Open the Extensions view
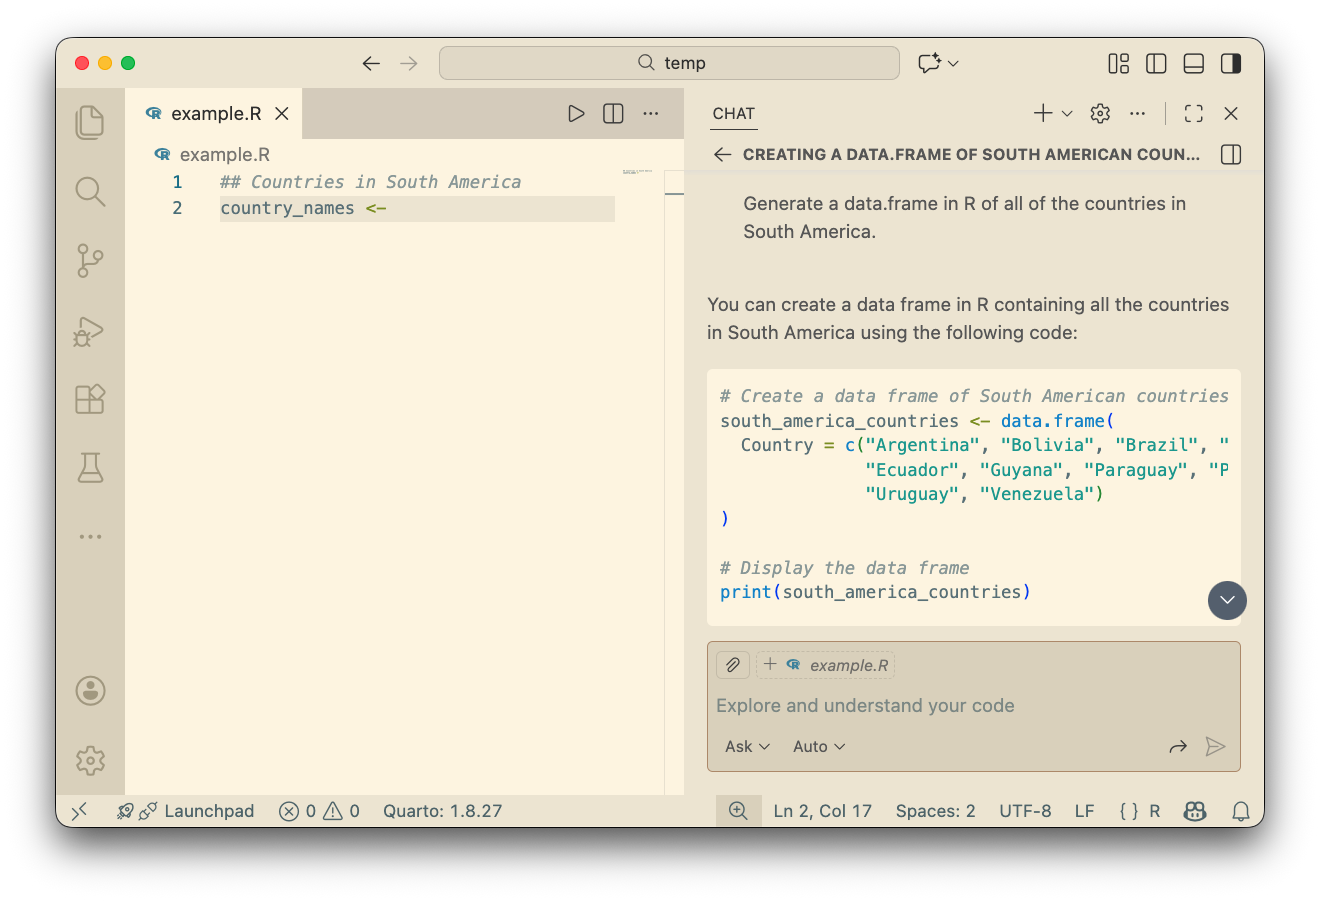The width and height of the screenshot is (1320, 901). coord(90,399)
